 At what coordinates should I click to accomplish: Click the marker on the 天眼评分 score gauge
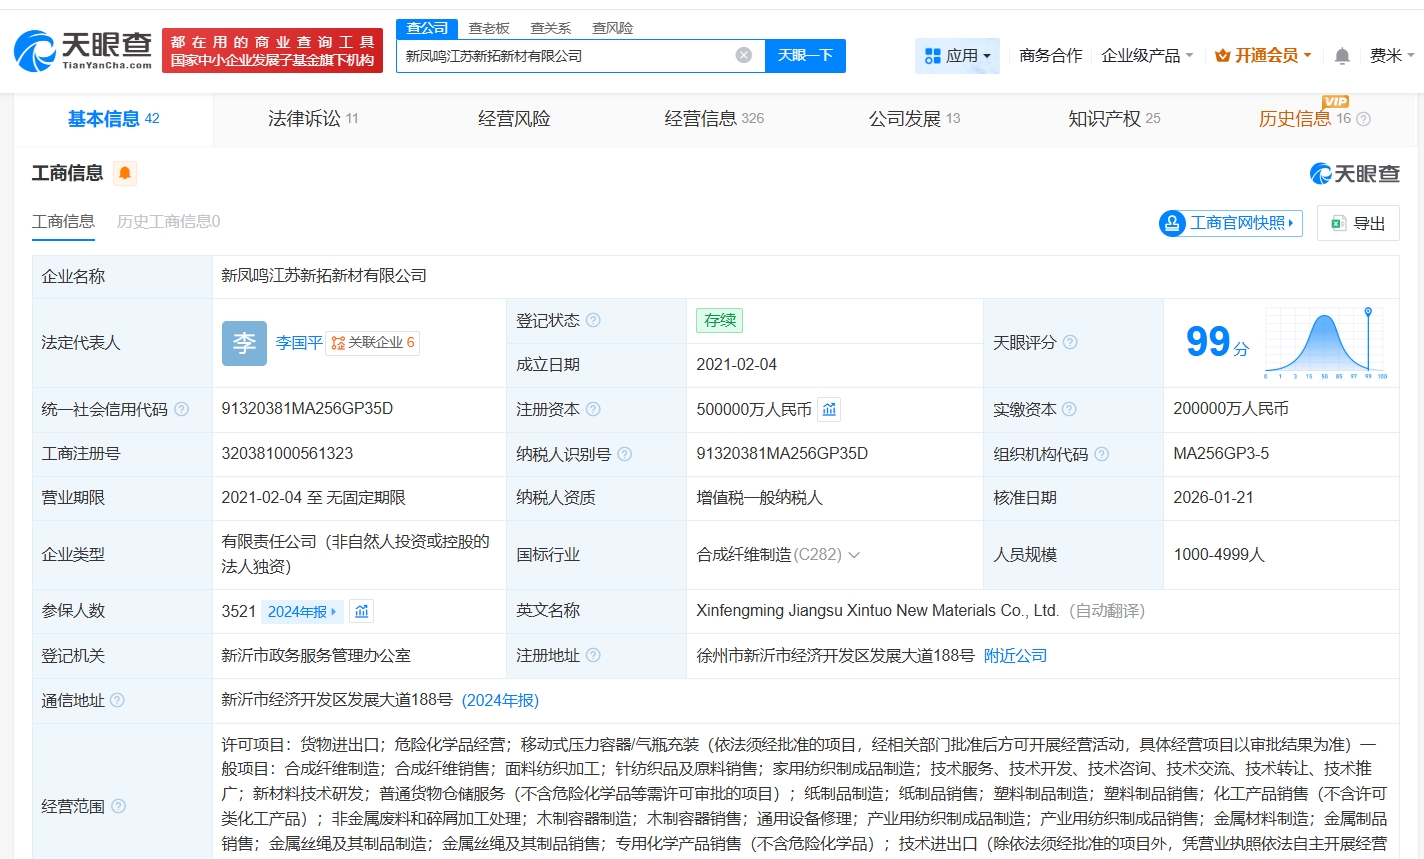click(x=1368, y=312)
